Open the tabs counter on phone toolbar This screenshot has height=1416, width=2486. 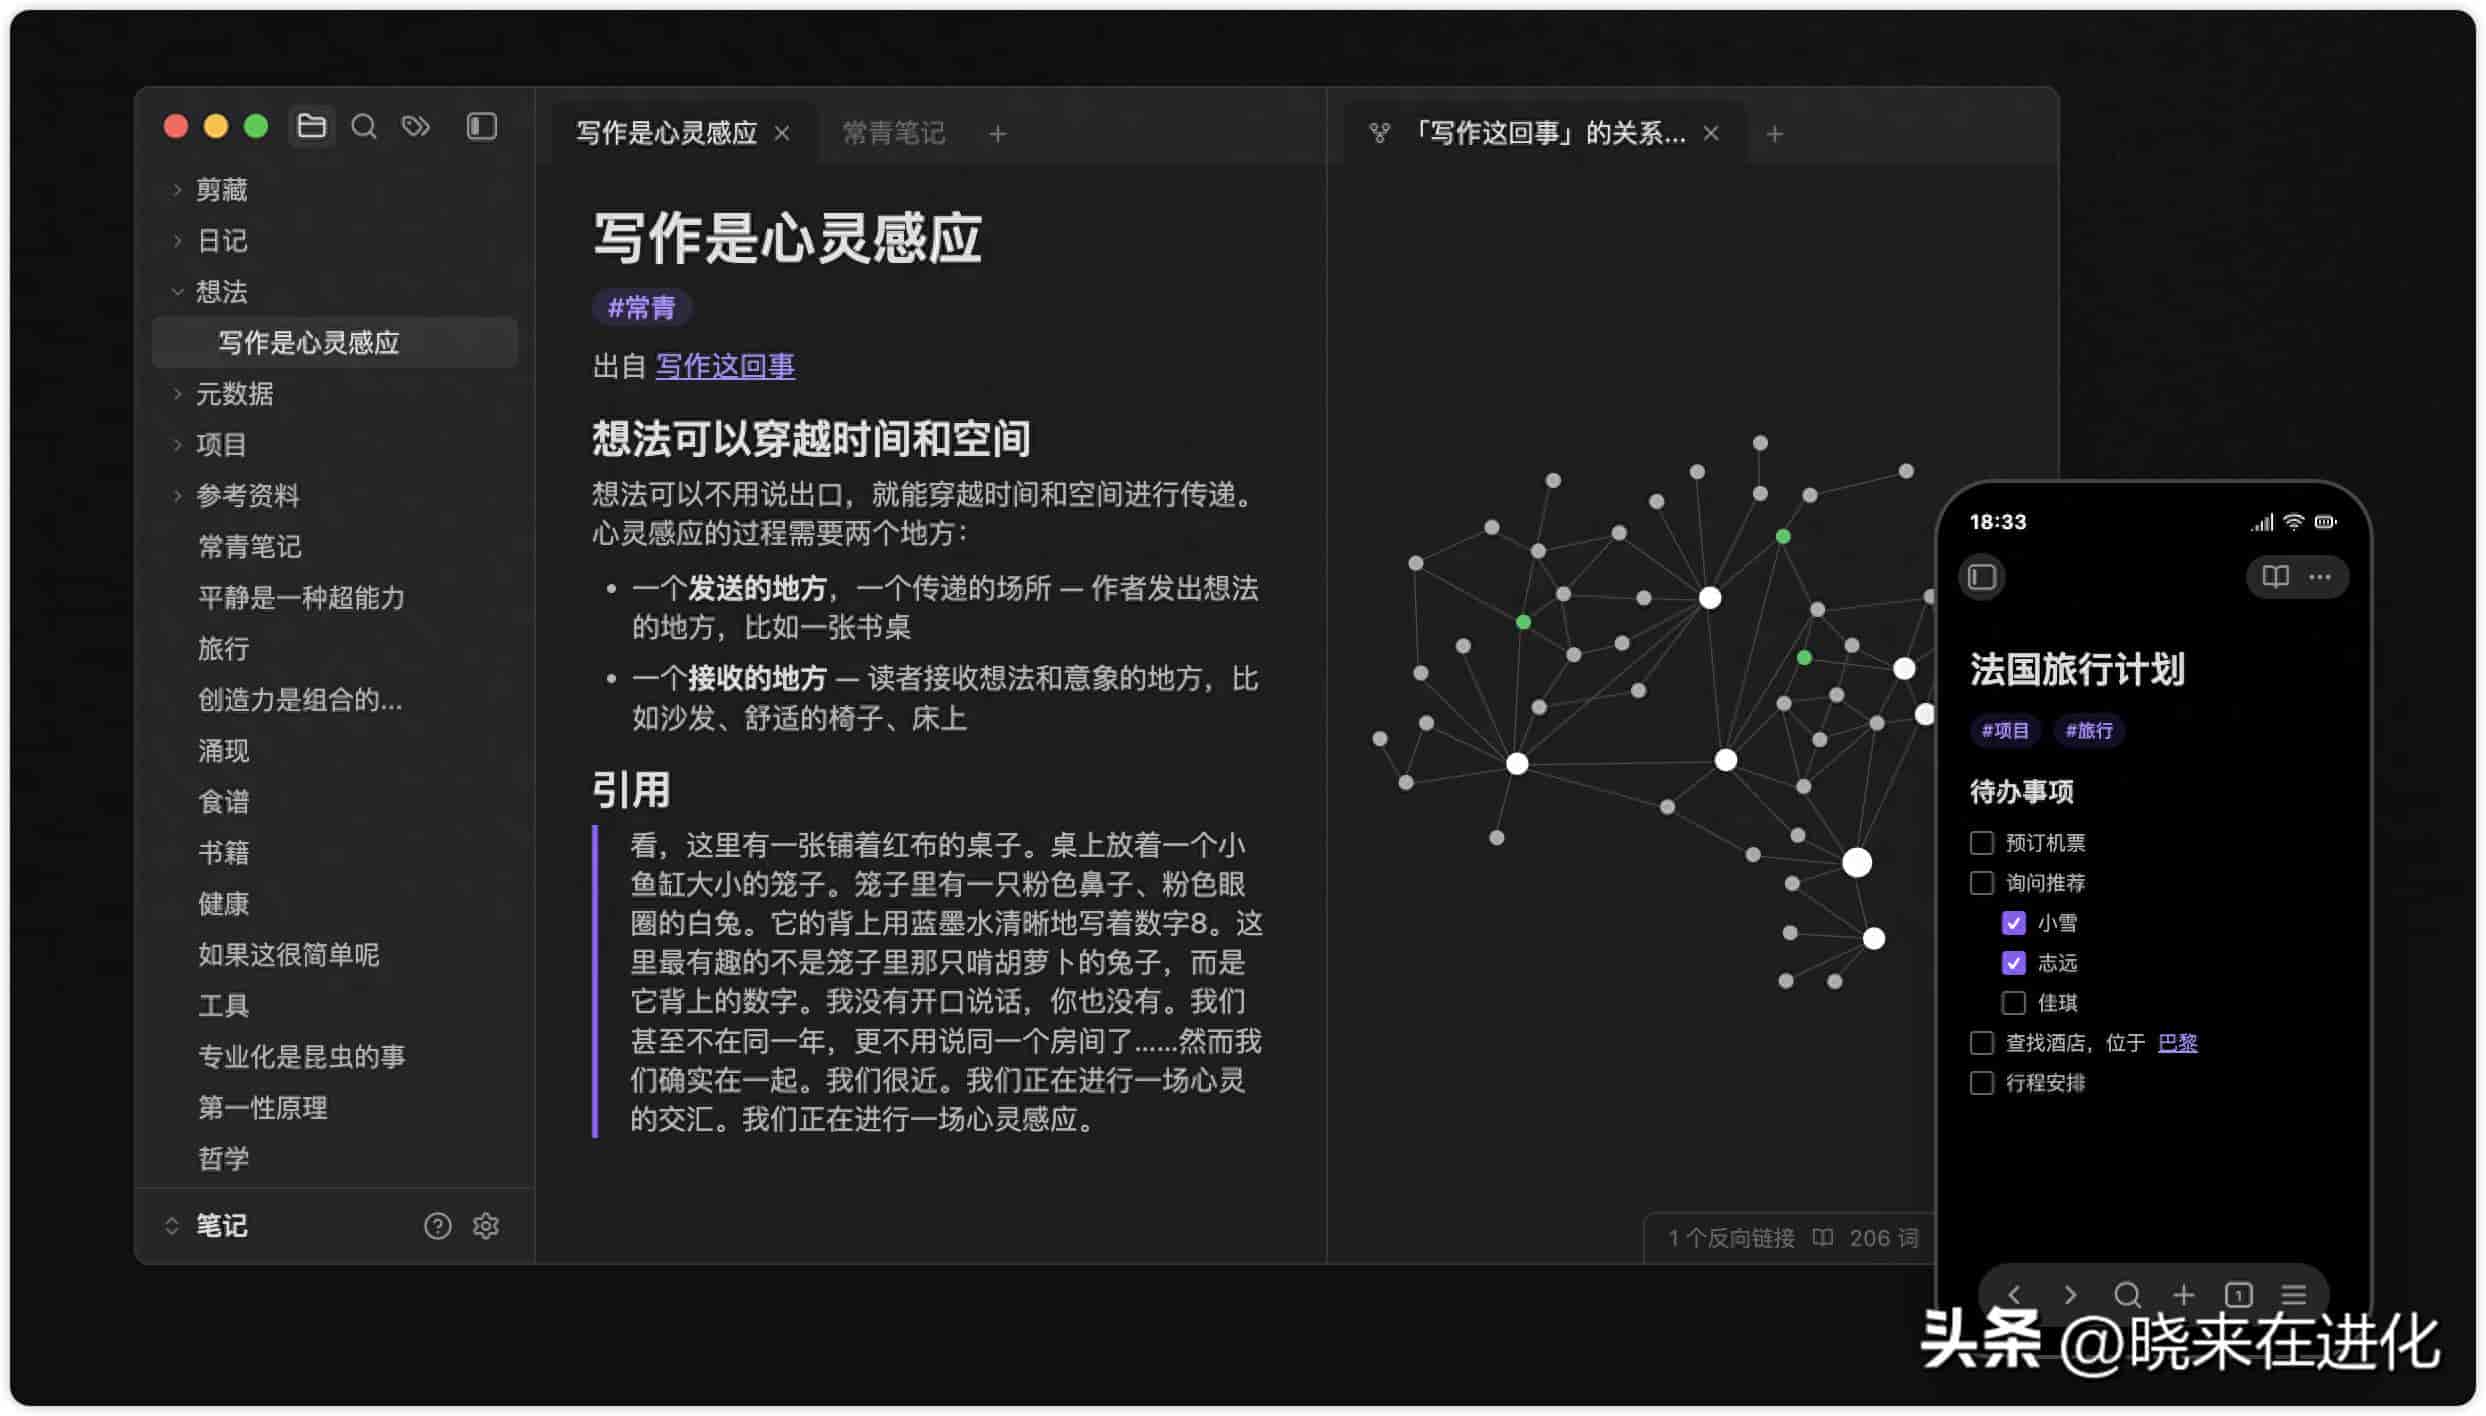click(2239, 1295)
